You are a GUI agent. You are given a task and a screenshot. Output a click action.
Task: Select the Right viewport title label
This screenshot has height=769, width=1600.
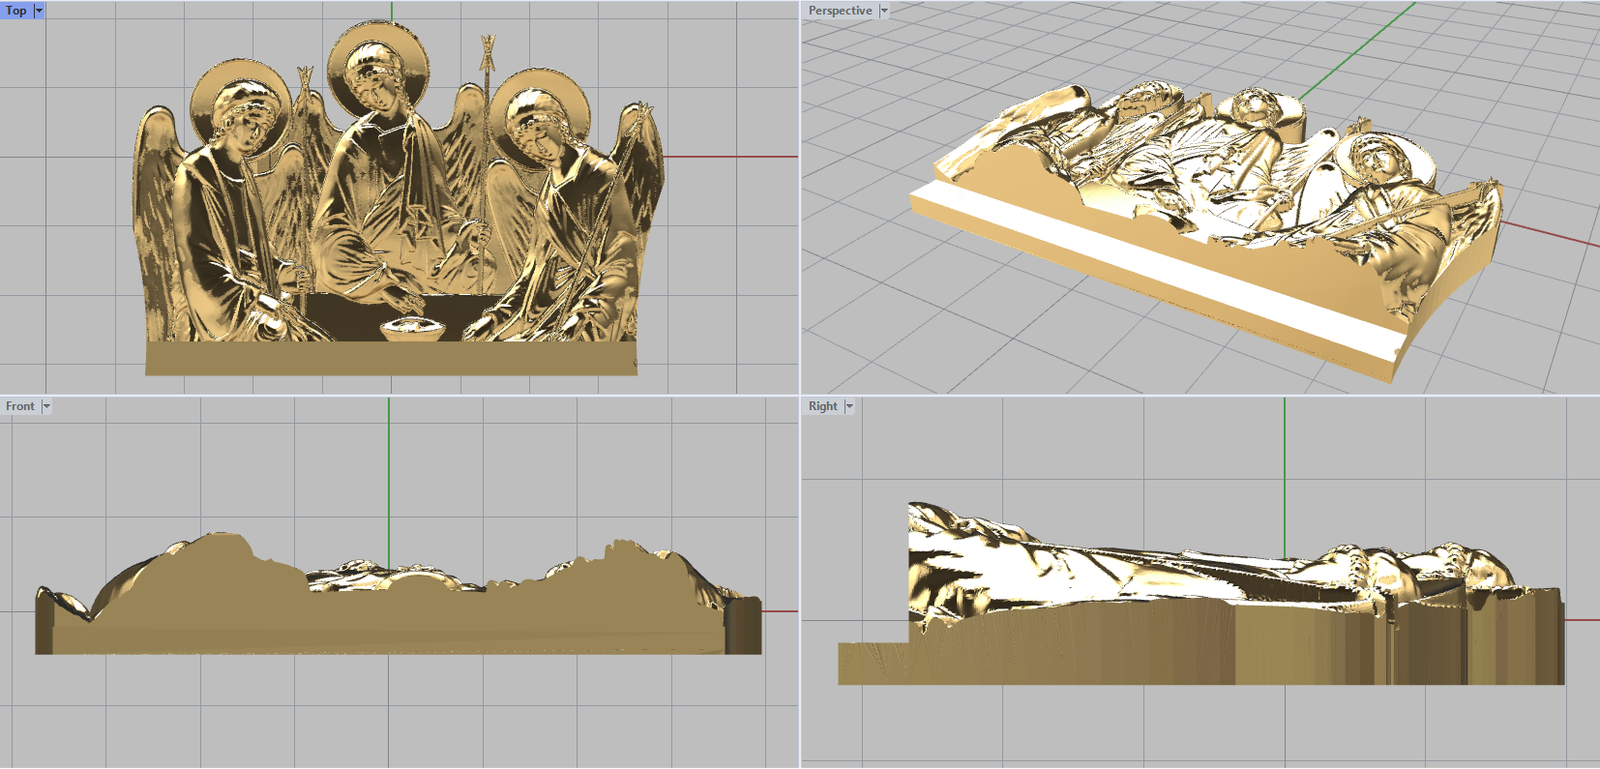click(822, 406)
